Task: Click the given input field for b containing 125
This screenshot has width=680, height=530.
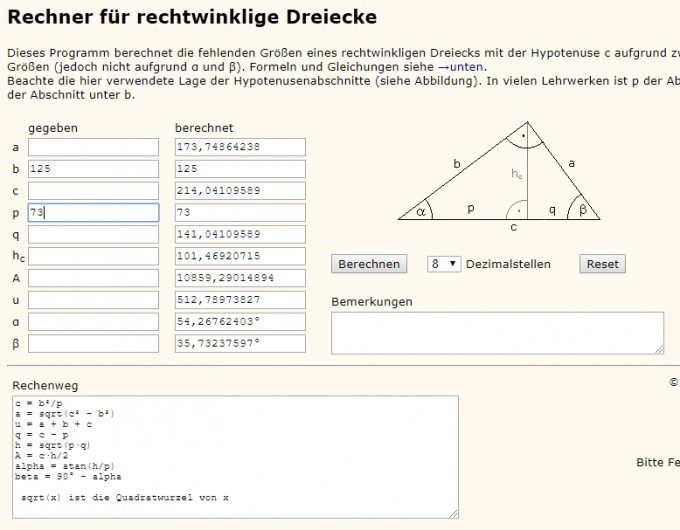Action: pos(93,169)
